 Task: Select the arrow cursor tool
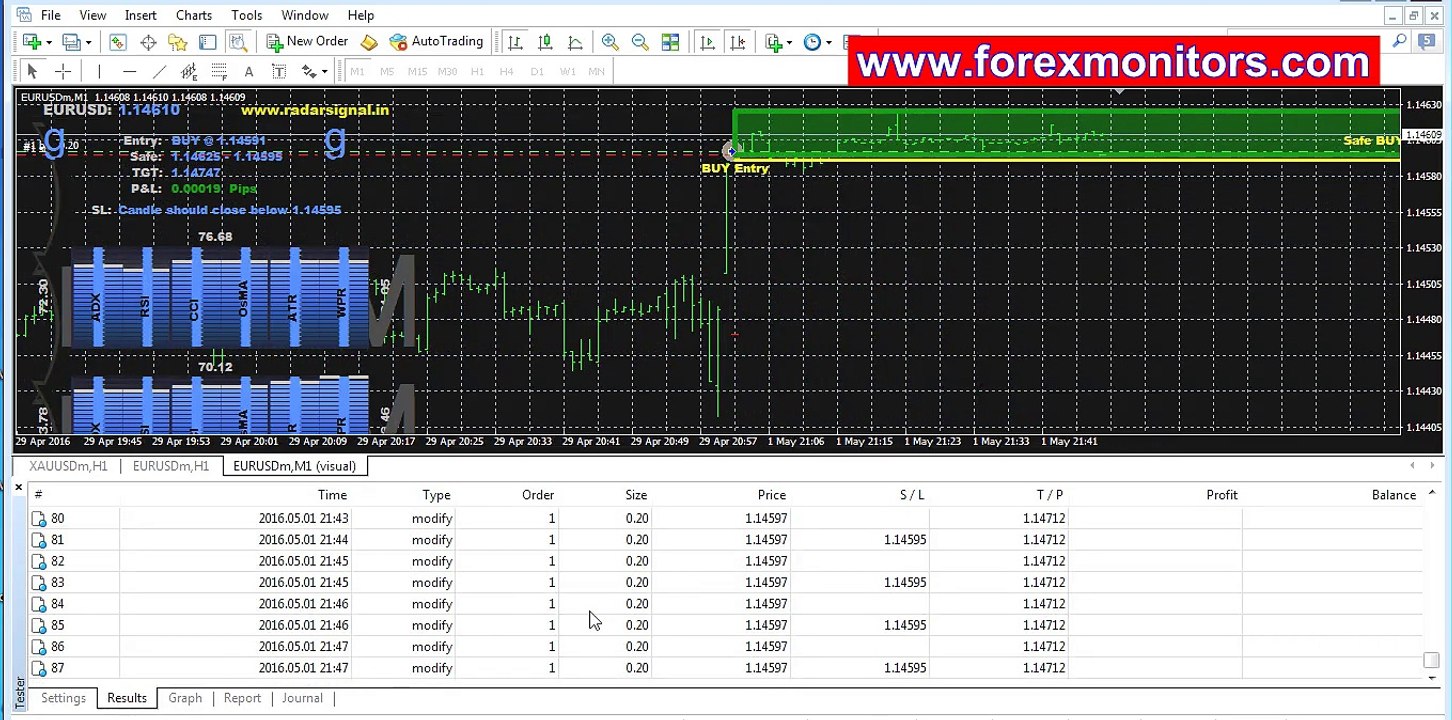click(32, 71)
